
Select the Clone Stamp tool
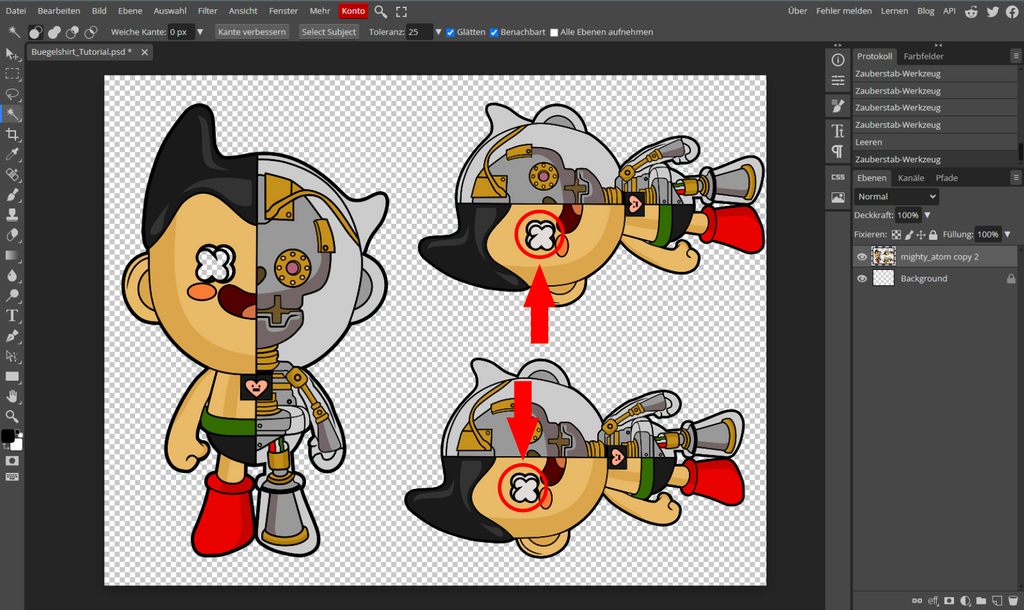[12, 215]
